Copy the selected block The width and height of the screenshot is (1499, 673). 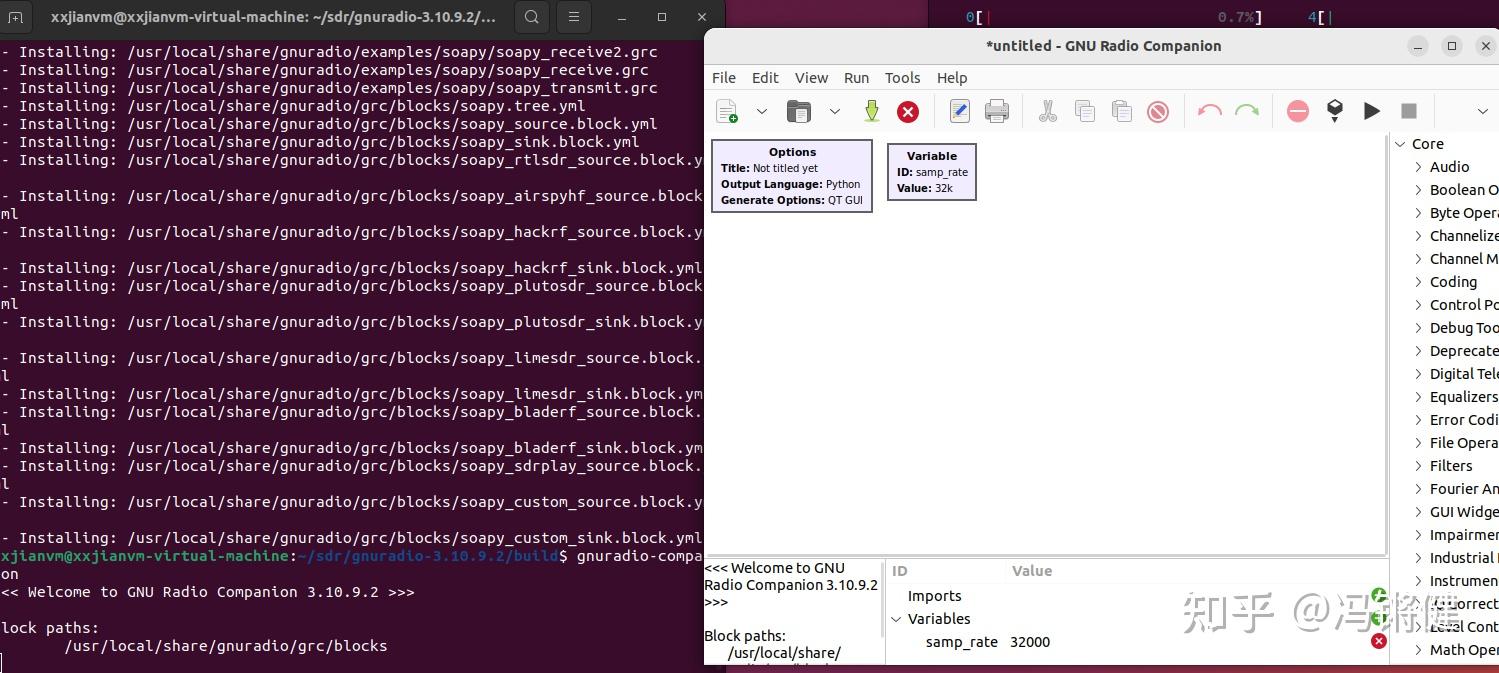(1085, 111)
